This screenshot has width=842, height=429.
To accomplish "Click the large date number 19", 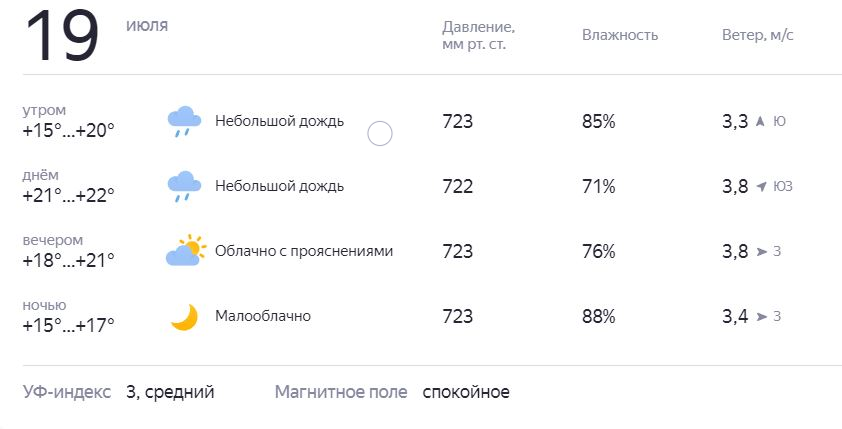I will click(x=62, y=37).
